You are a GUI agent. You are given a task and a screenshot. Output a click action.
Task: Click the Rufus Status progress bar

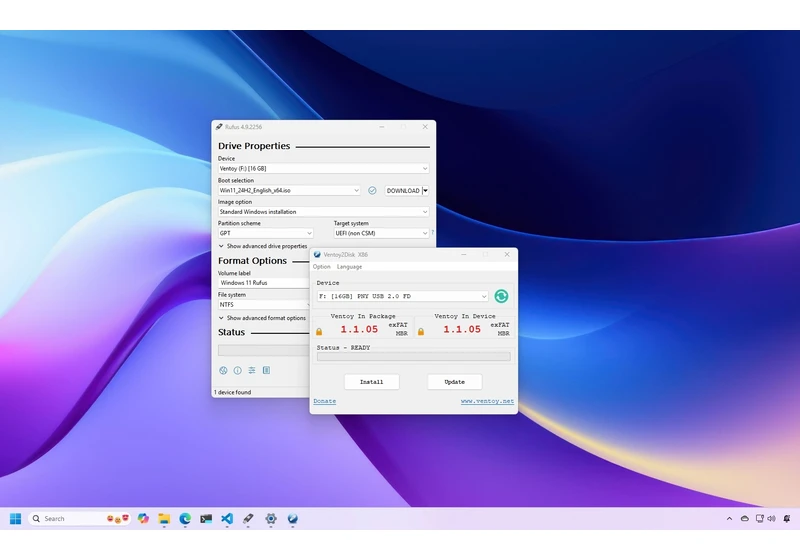tap(264, 350)
